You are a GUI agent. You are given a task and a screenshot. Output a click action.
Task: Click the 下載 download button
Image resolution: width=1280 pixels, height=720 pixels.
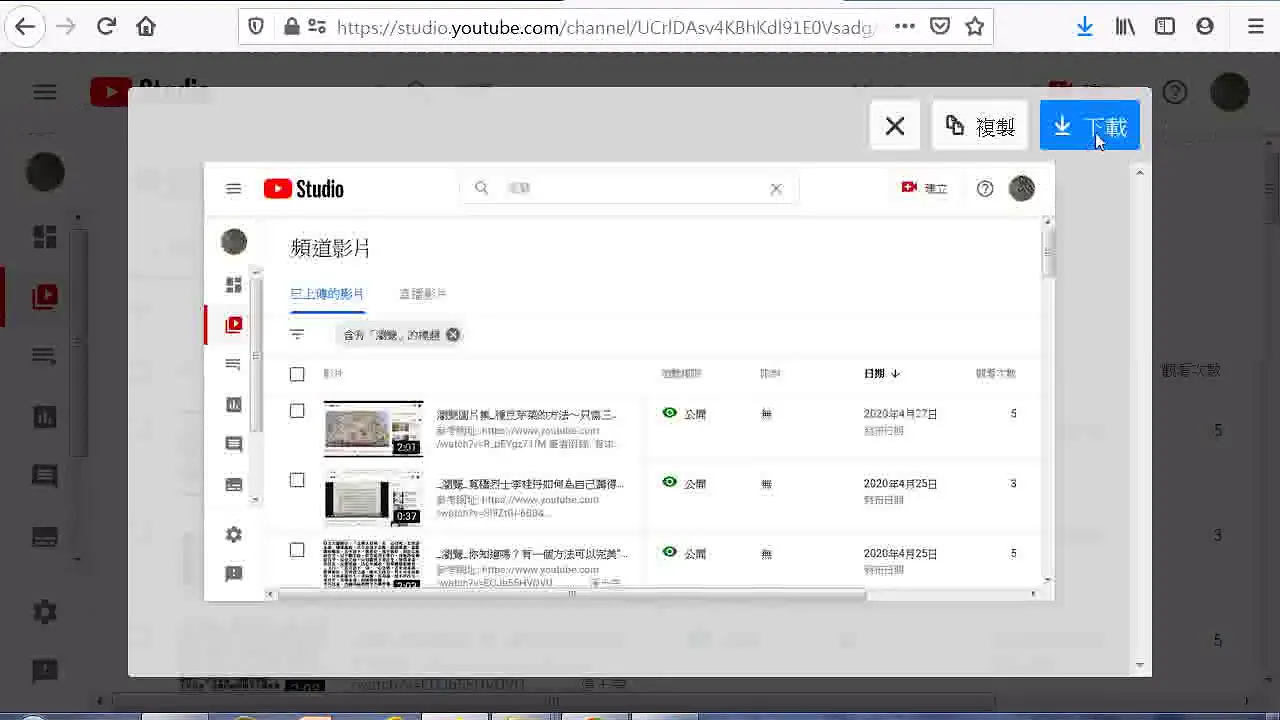(x=1090, y=126)
